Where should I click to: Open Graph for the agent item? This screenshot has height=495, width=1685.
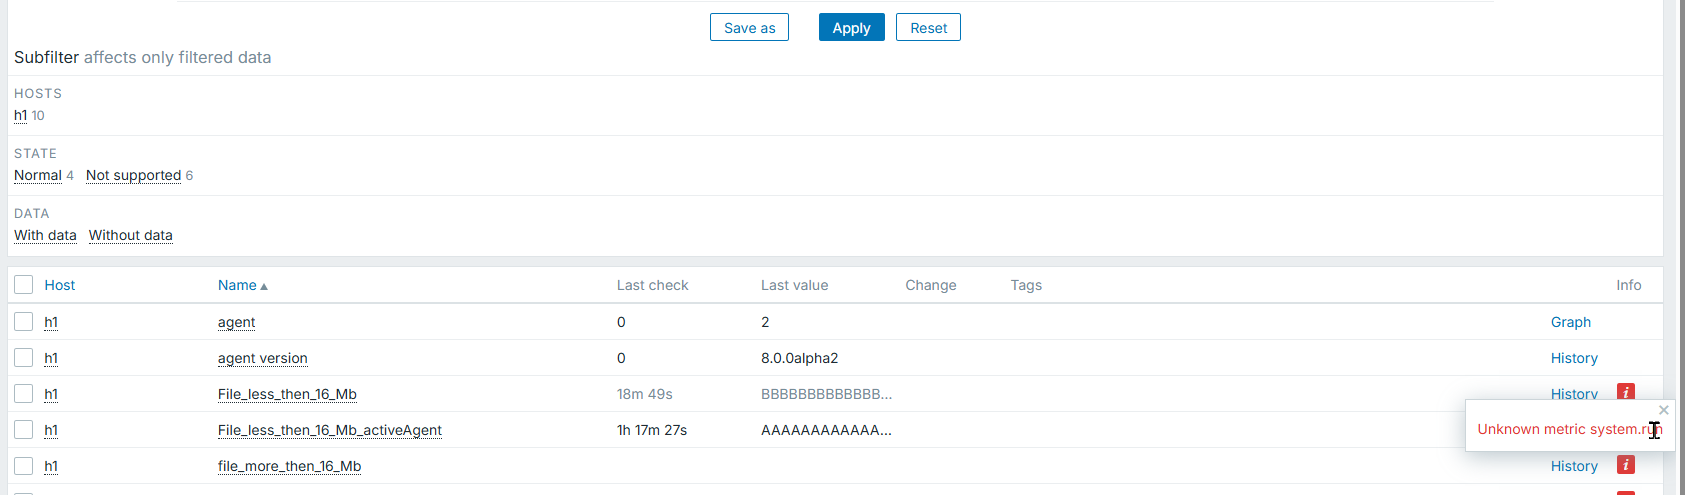pyautogui.click(x=1570, y=322)
